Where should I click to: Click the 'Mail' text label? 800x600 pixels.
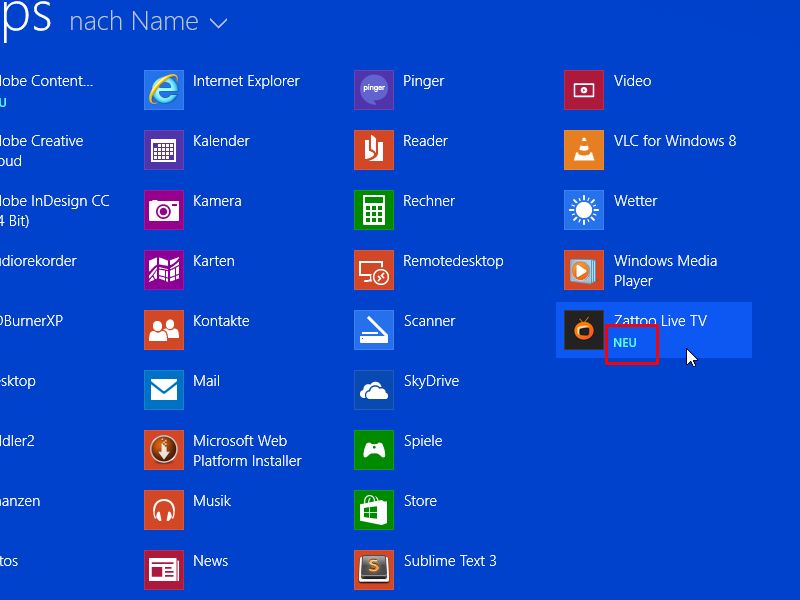207,381
